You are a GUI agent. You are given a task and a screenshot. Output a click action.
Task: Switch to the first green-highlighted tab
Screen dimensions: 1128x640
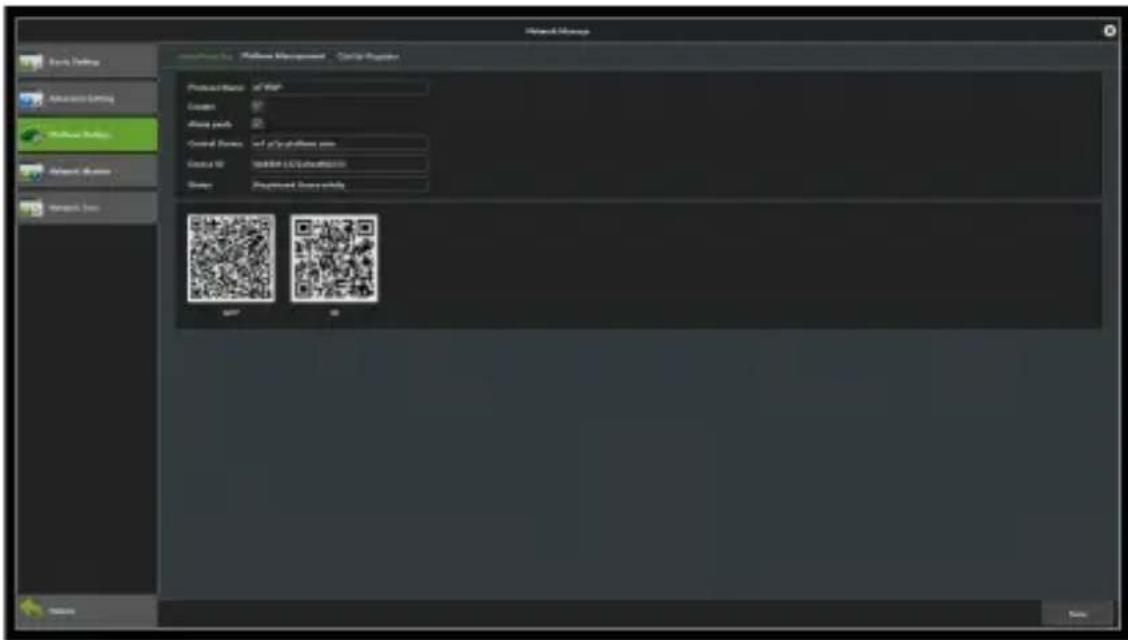click(x=205, y=56)
